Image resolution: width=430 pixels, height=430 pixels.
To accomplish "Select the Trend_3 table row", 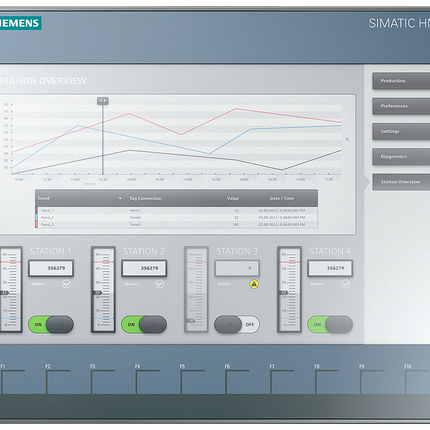I will (x=176, y=225).
